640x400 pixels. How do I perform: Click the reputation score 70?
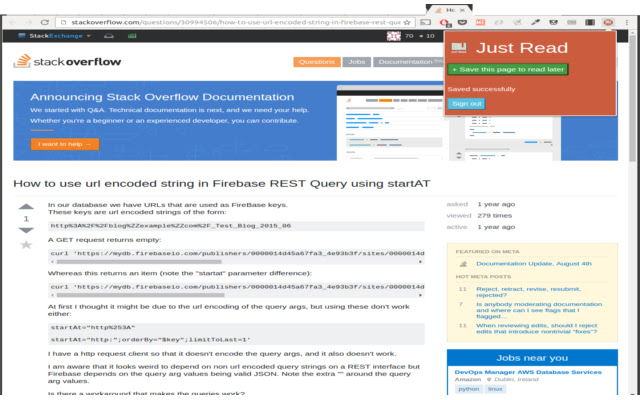(x=409, y=36)
